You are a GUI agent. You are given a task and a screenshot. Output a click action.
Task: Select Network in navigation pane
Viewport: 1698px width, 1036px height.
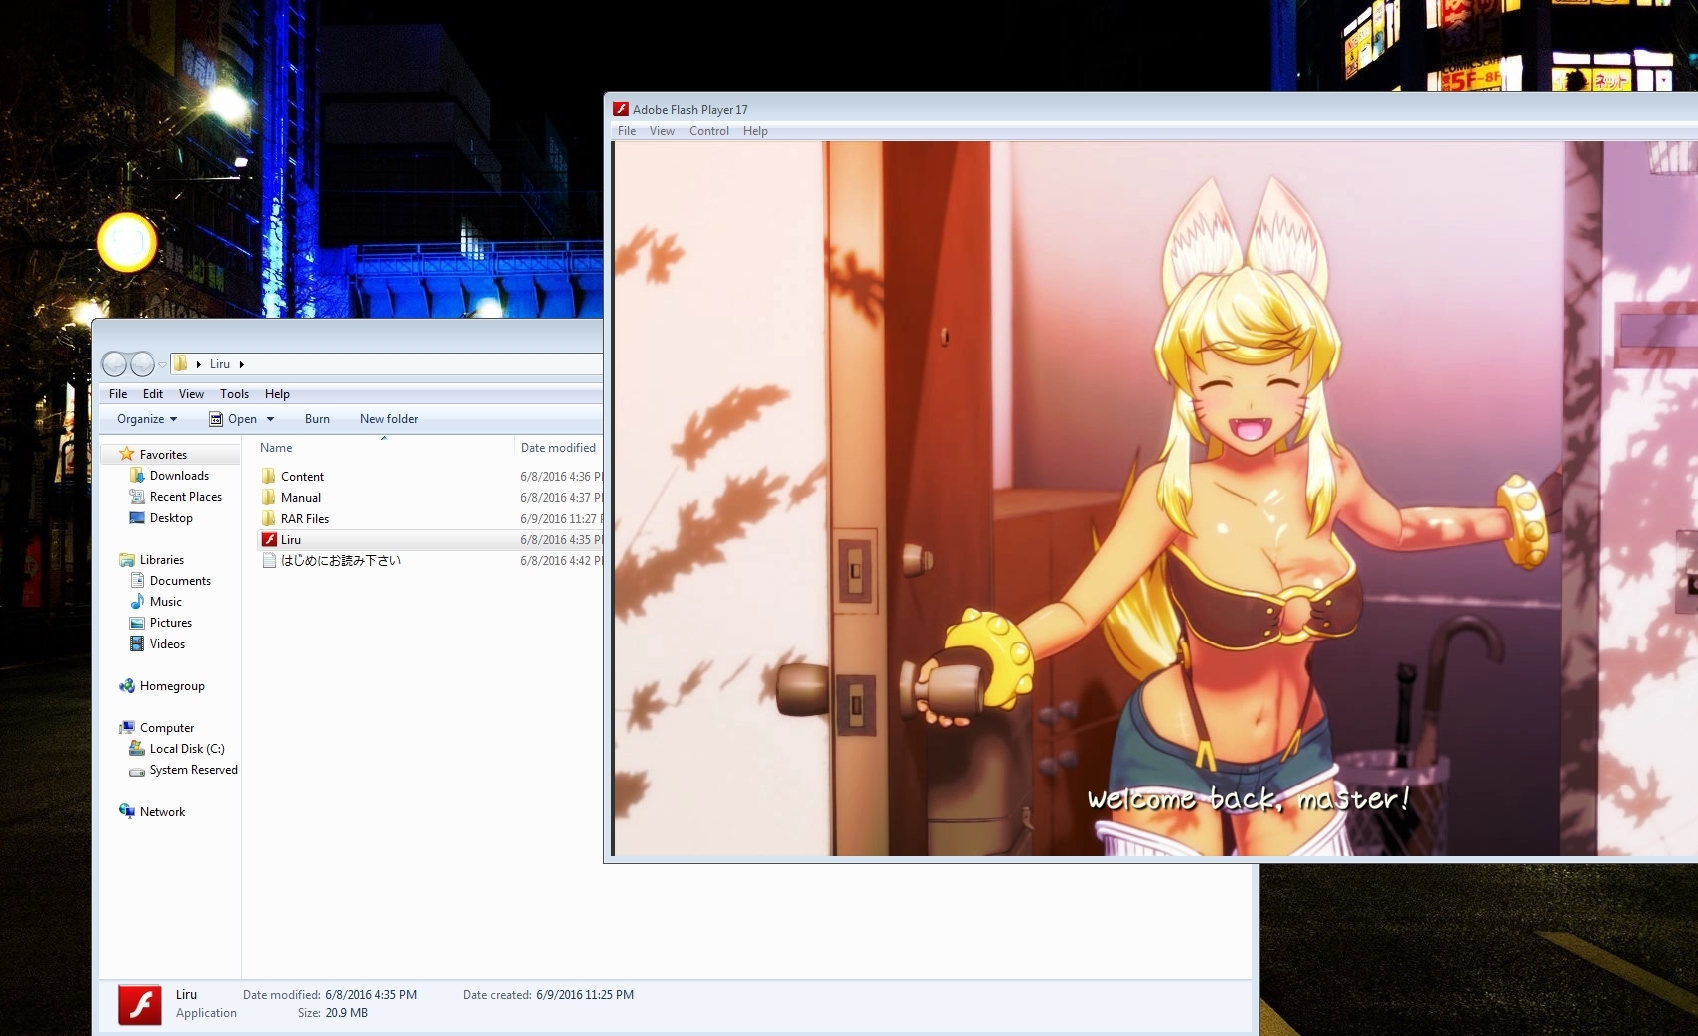(x=162, y=812)
